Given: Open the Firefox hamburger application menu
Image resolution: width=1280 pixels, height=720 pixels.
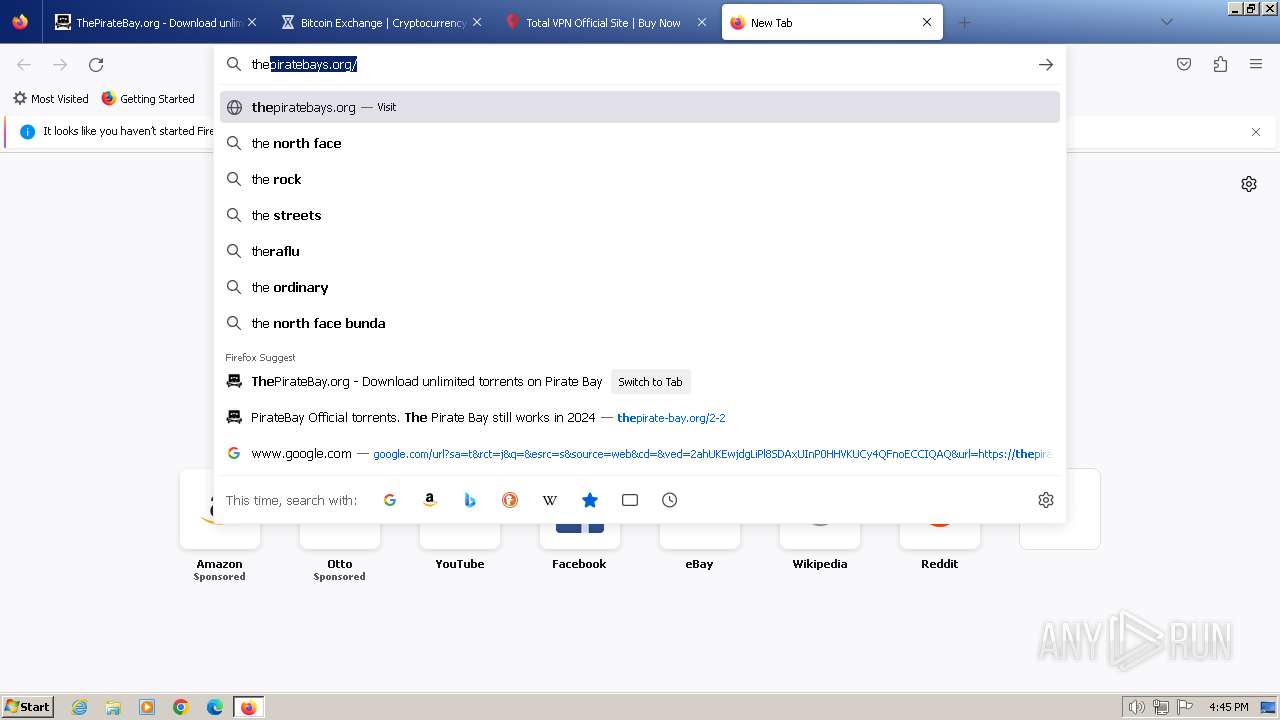Looking at the screenshot, I should tap(1256, 64).
